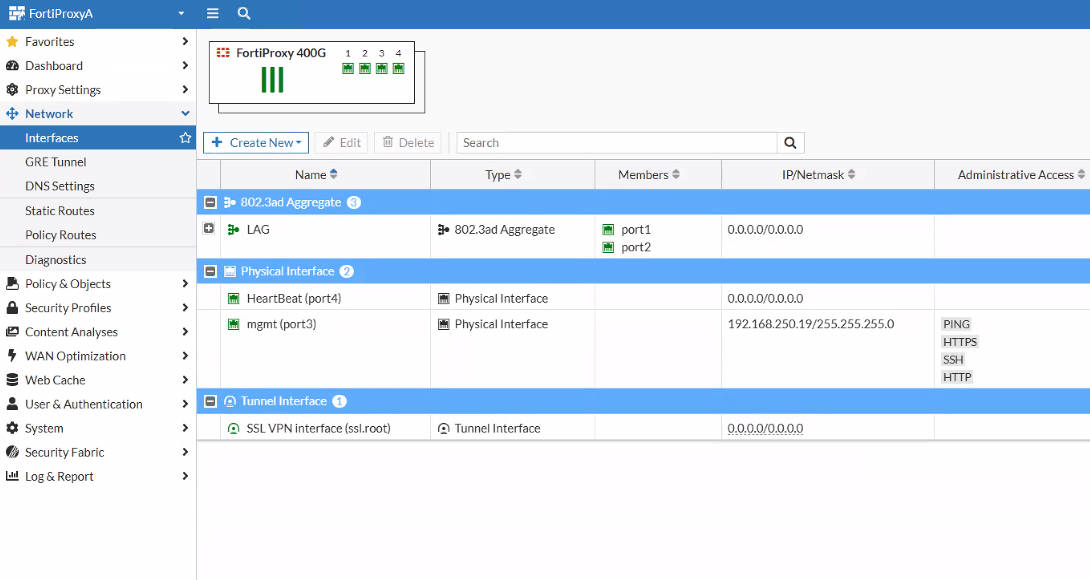This screenshot has height=580, width=1090.
Task: Expand the Favorites menu chevron
Action: [x=185, y=42]
